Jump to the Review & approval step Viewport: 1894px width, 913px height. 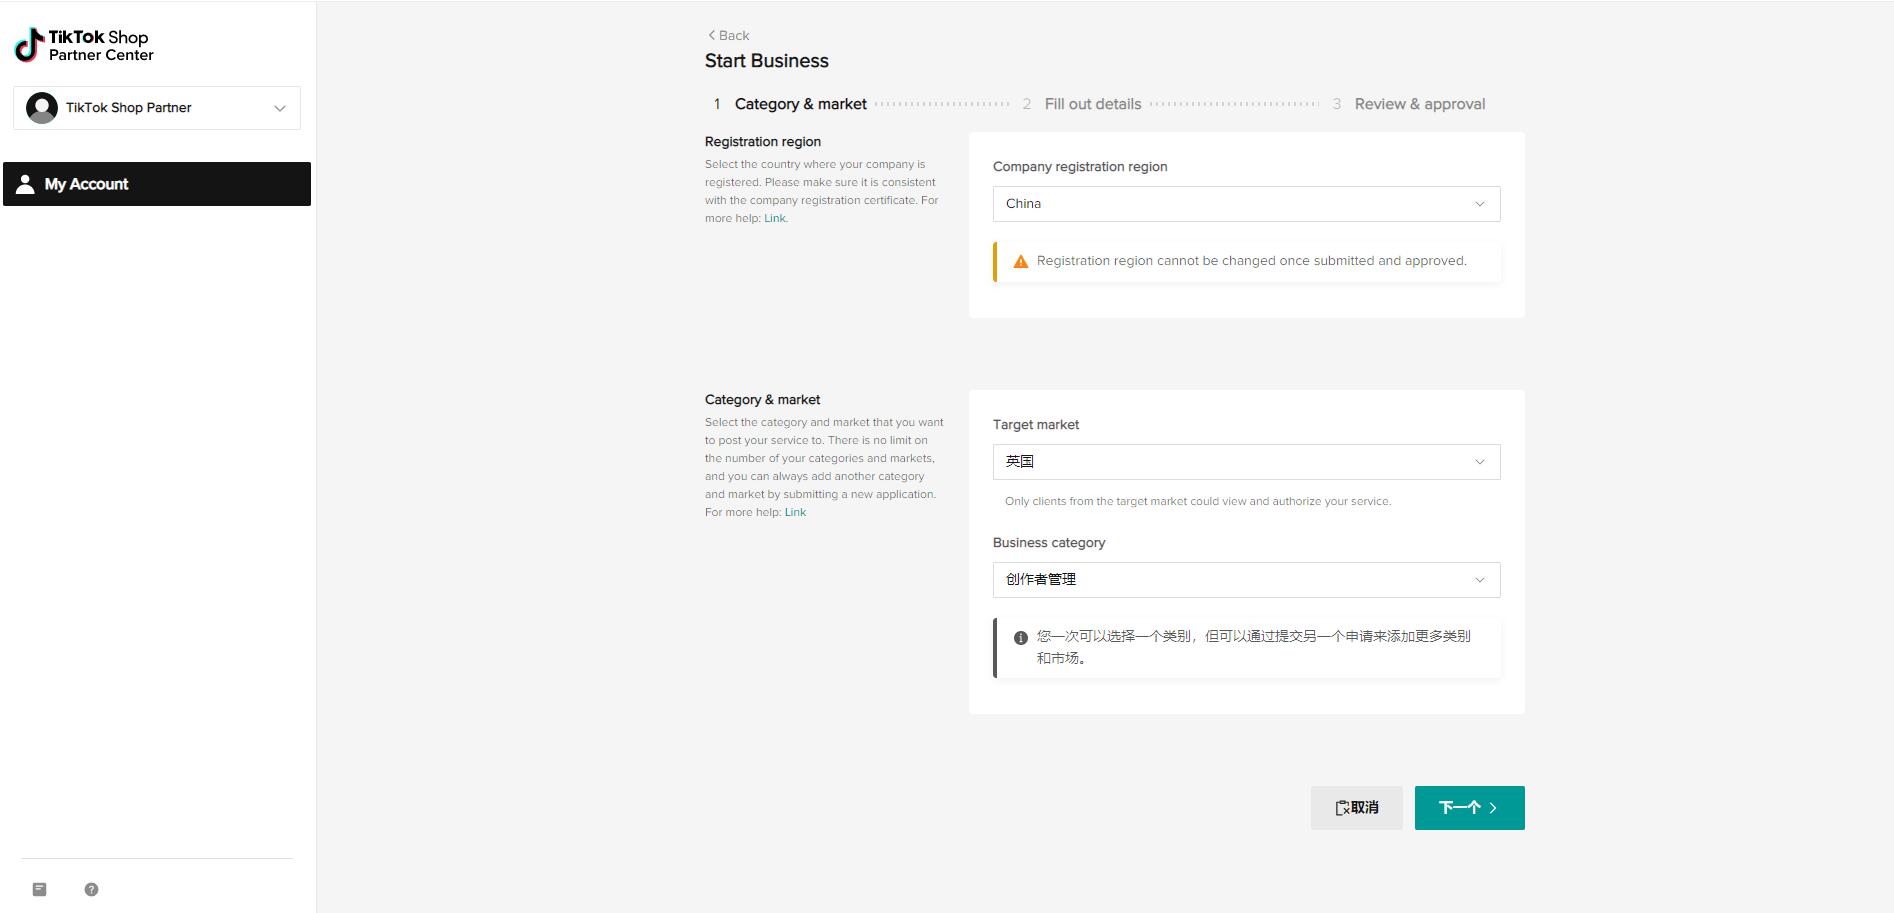[x=1419, y=104]
